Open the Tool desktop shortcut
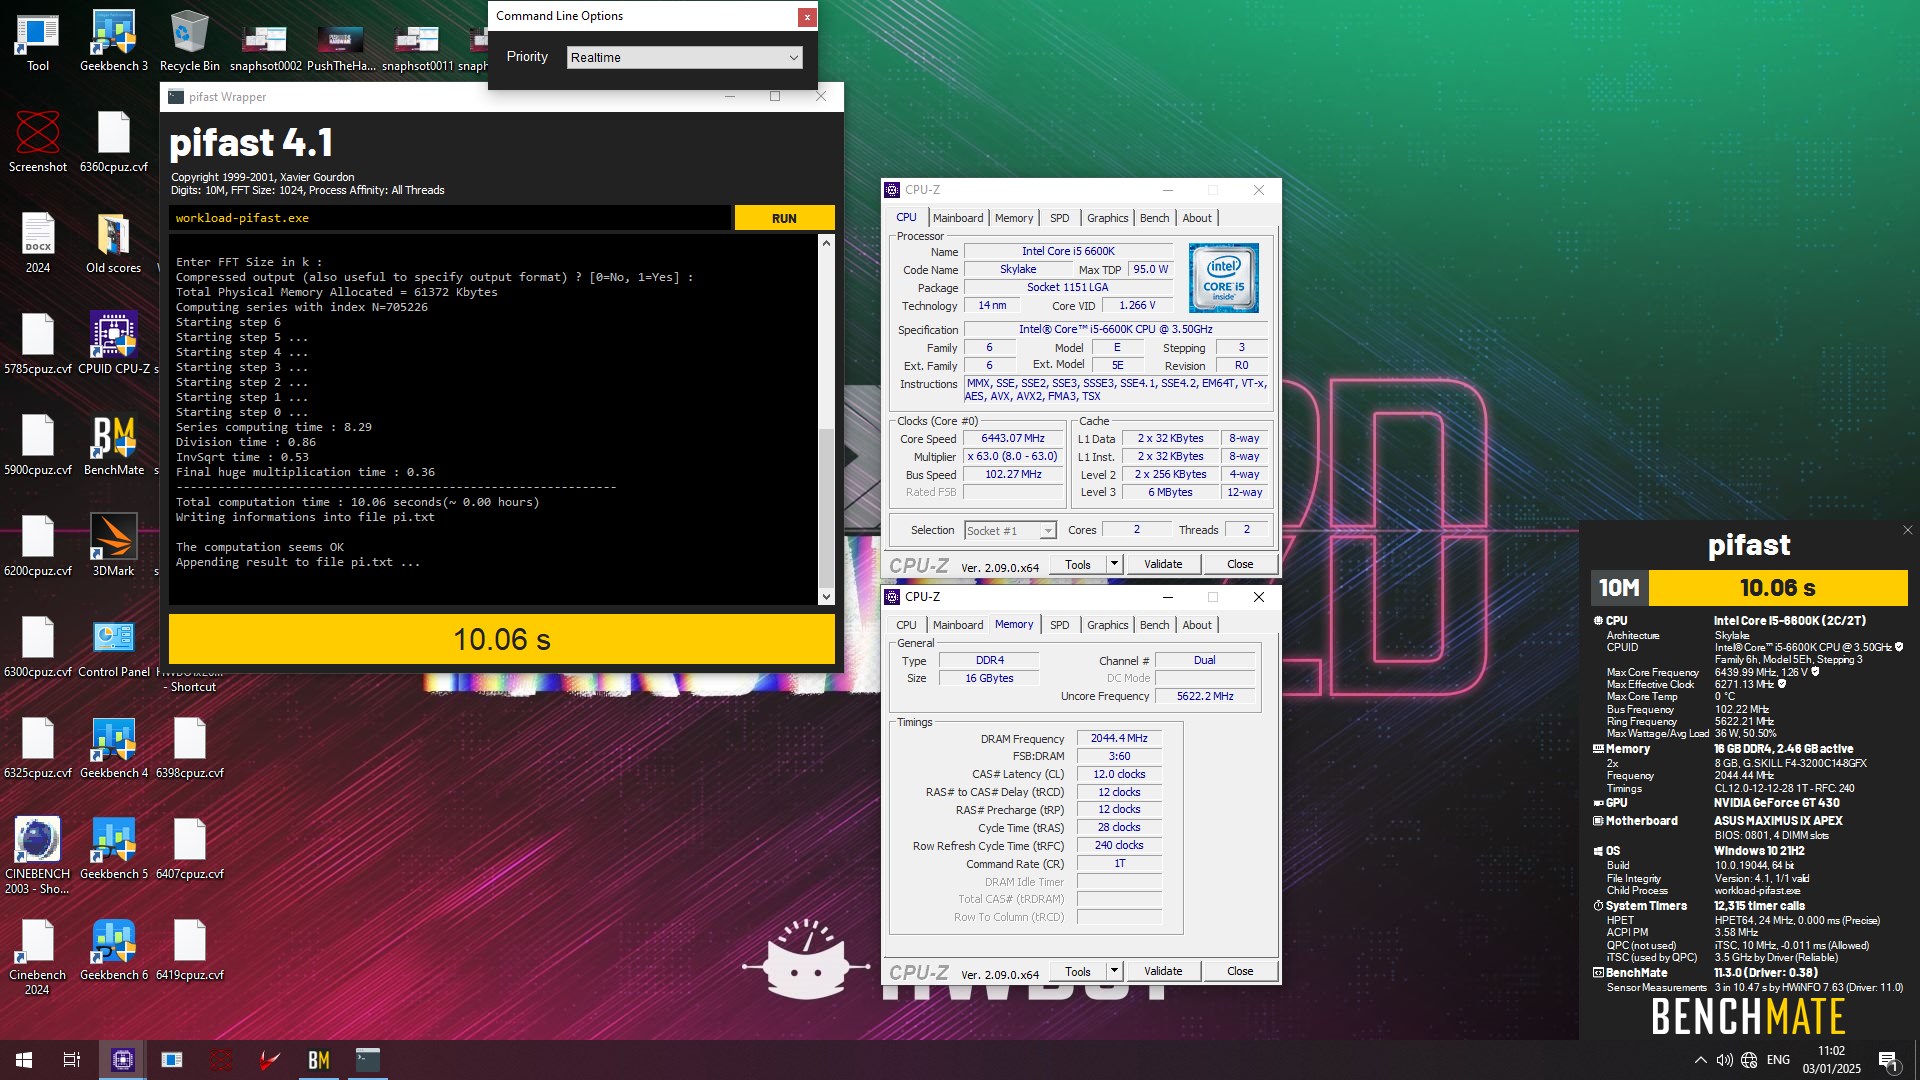The height and width of the screenshot is (1080, 1920). pos(38,41)
